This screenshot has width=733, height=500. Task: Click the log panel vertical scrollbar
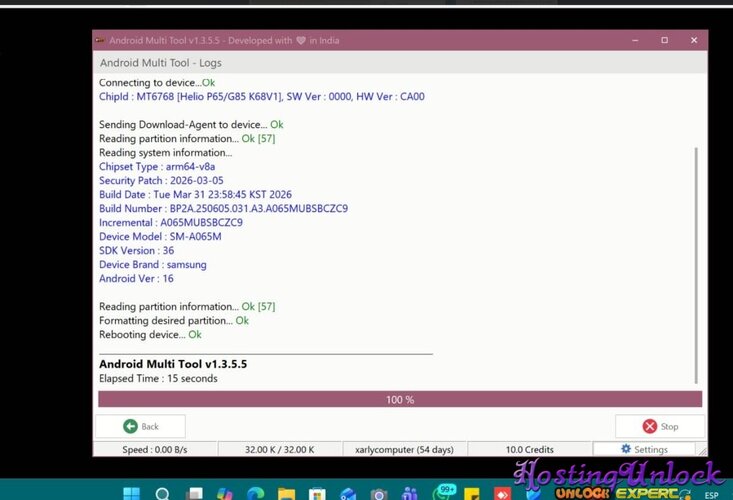(696, 265)
